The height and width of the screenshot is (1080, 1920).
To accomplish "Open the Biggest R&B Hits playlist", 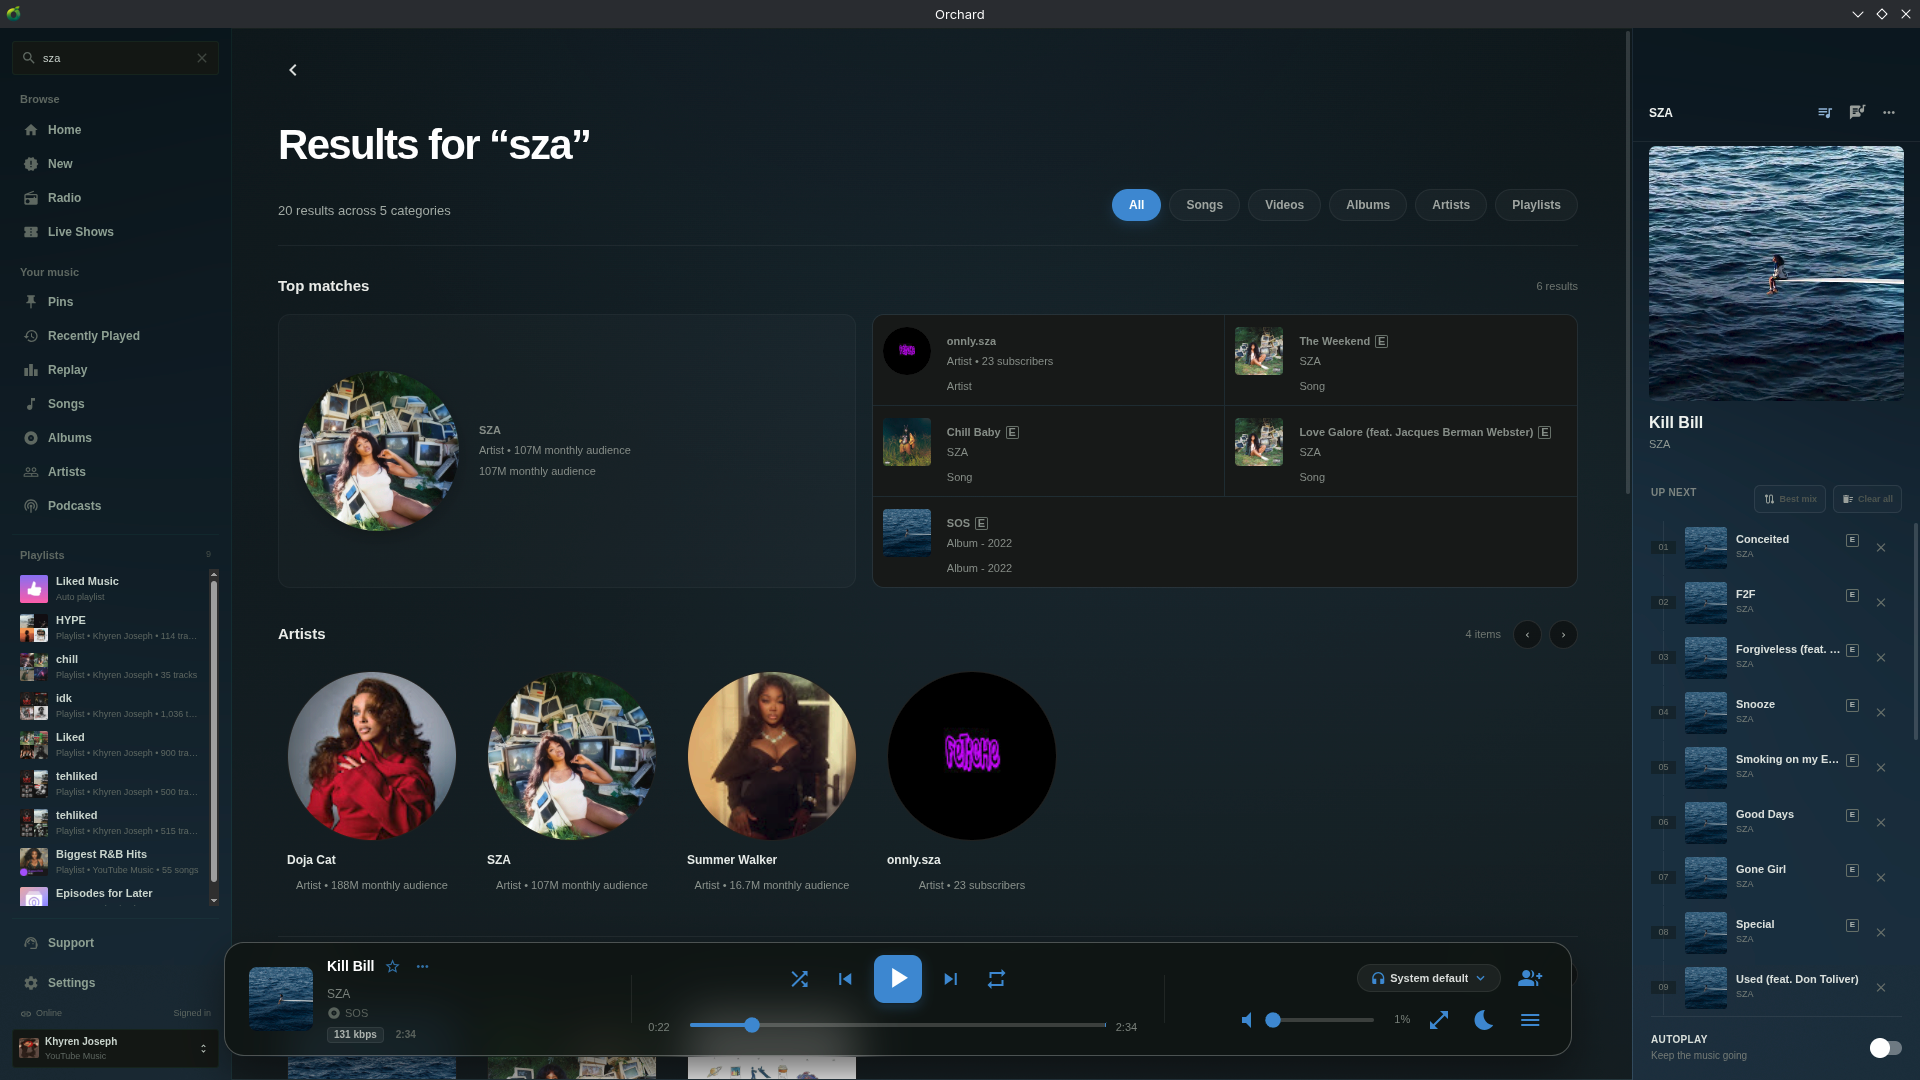I will tap(112, 862).
